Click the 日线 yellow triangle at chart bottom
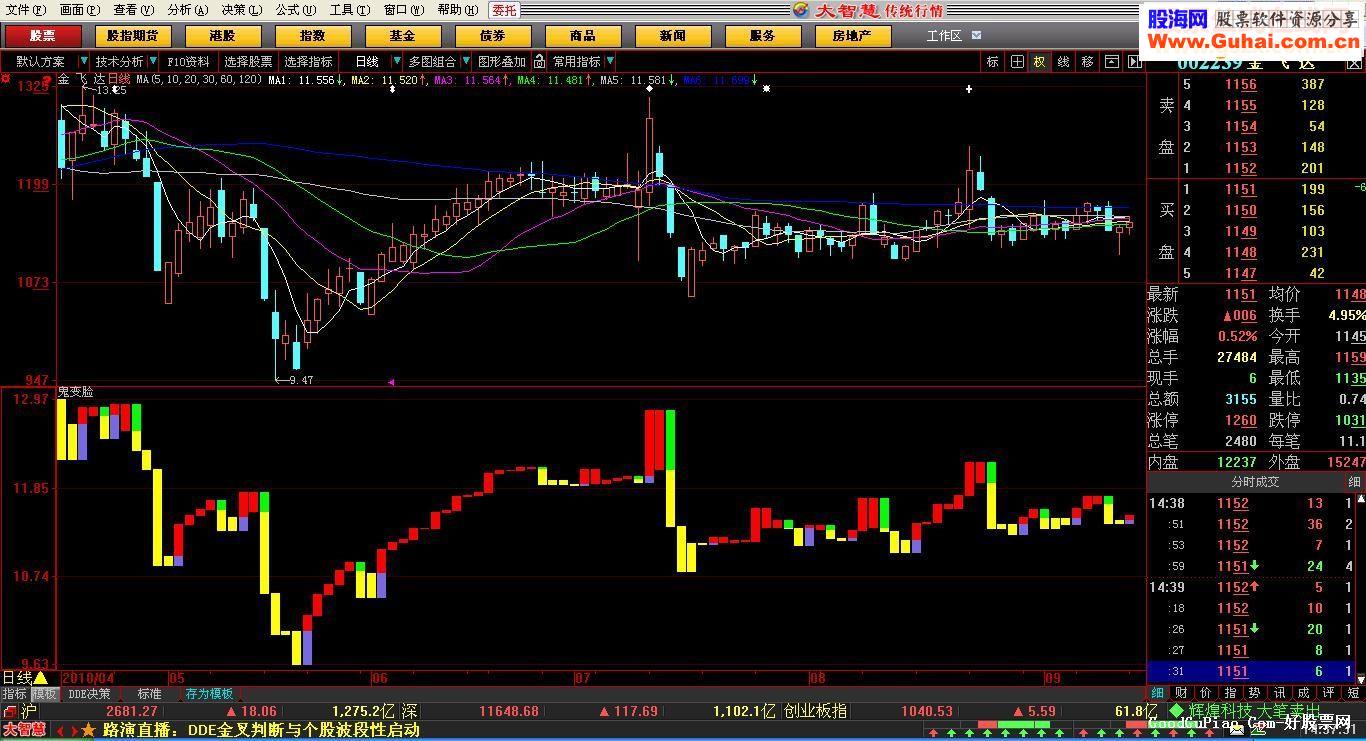 (x=41, y=677)
